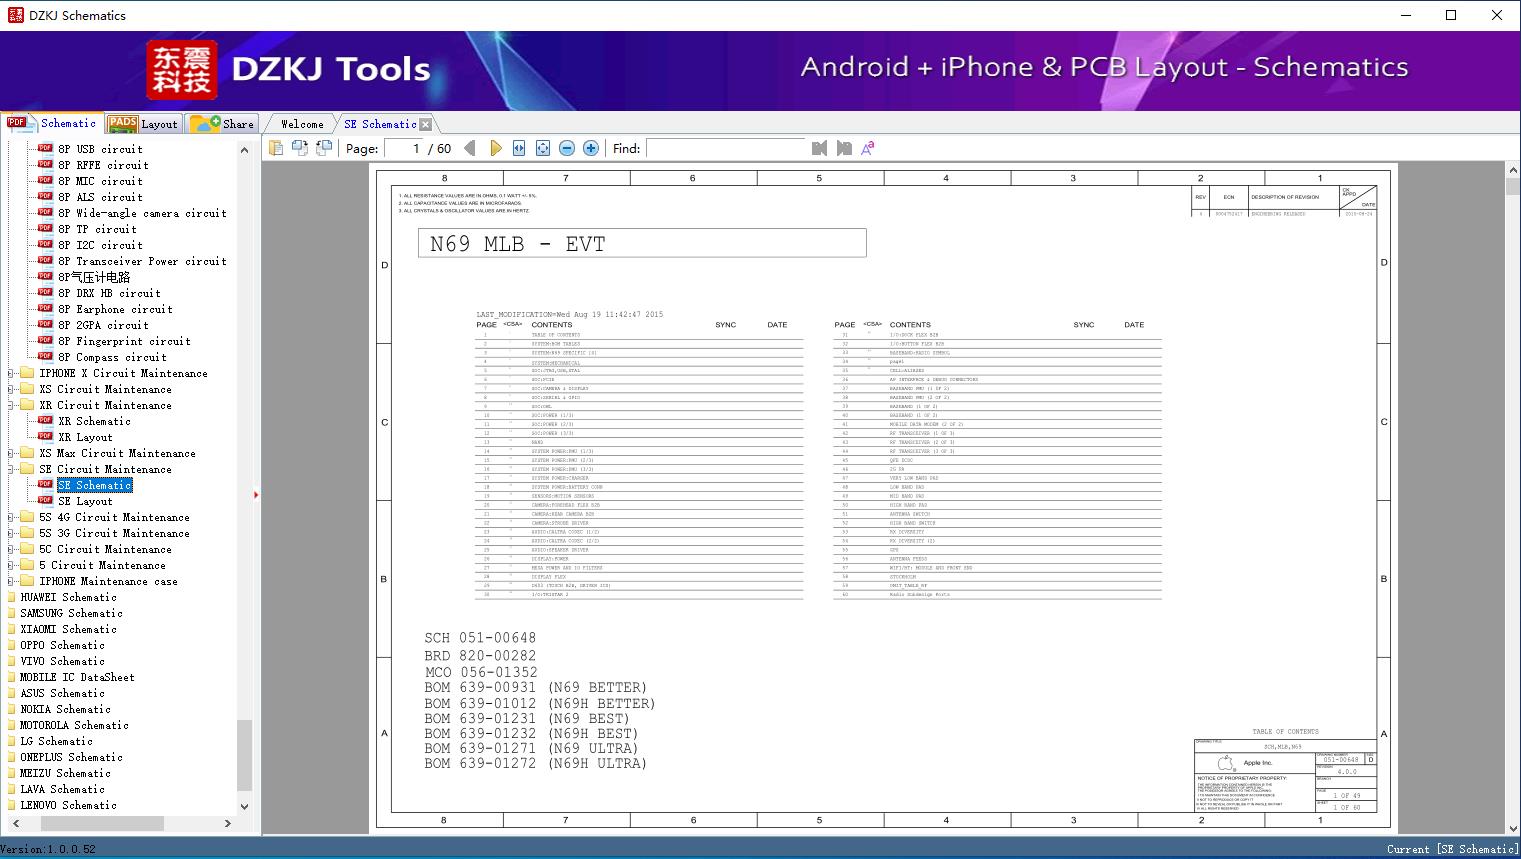Select XIAOMI Schematic folder

coord(68,629)
